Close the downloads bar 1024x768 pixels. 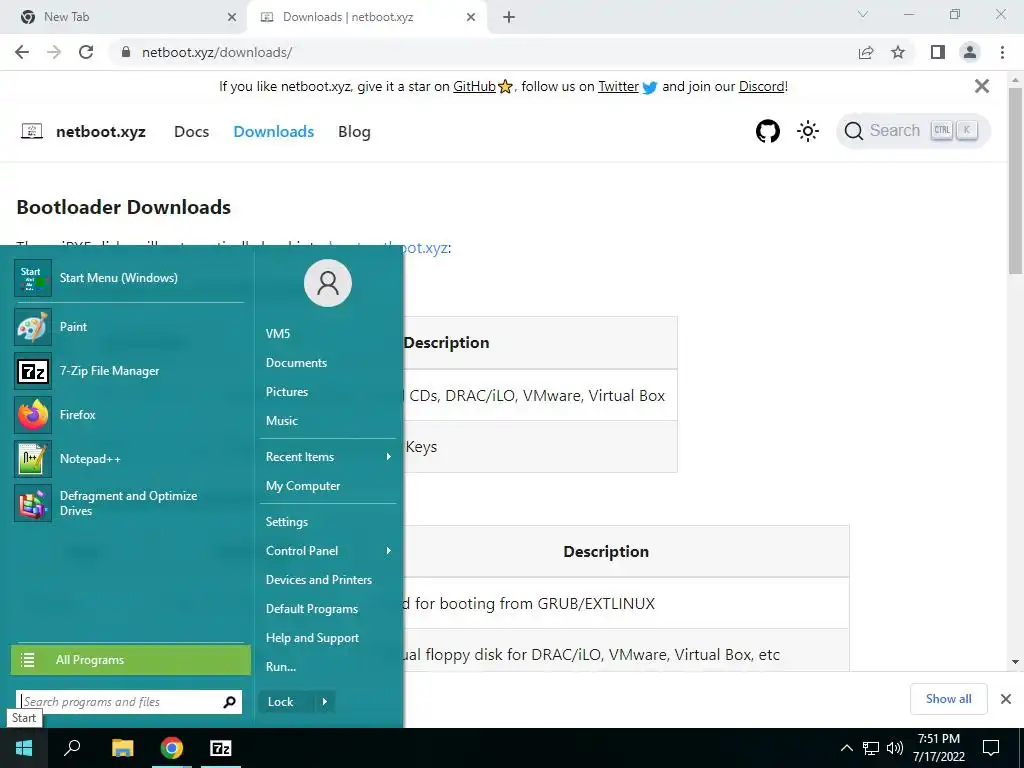(x=1006, y=699)
